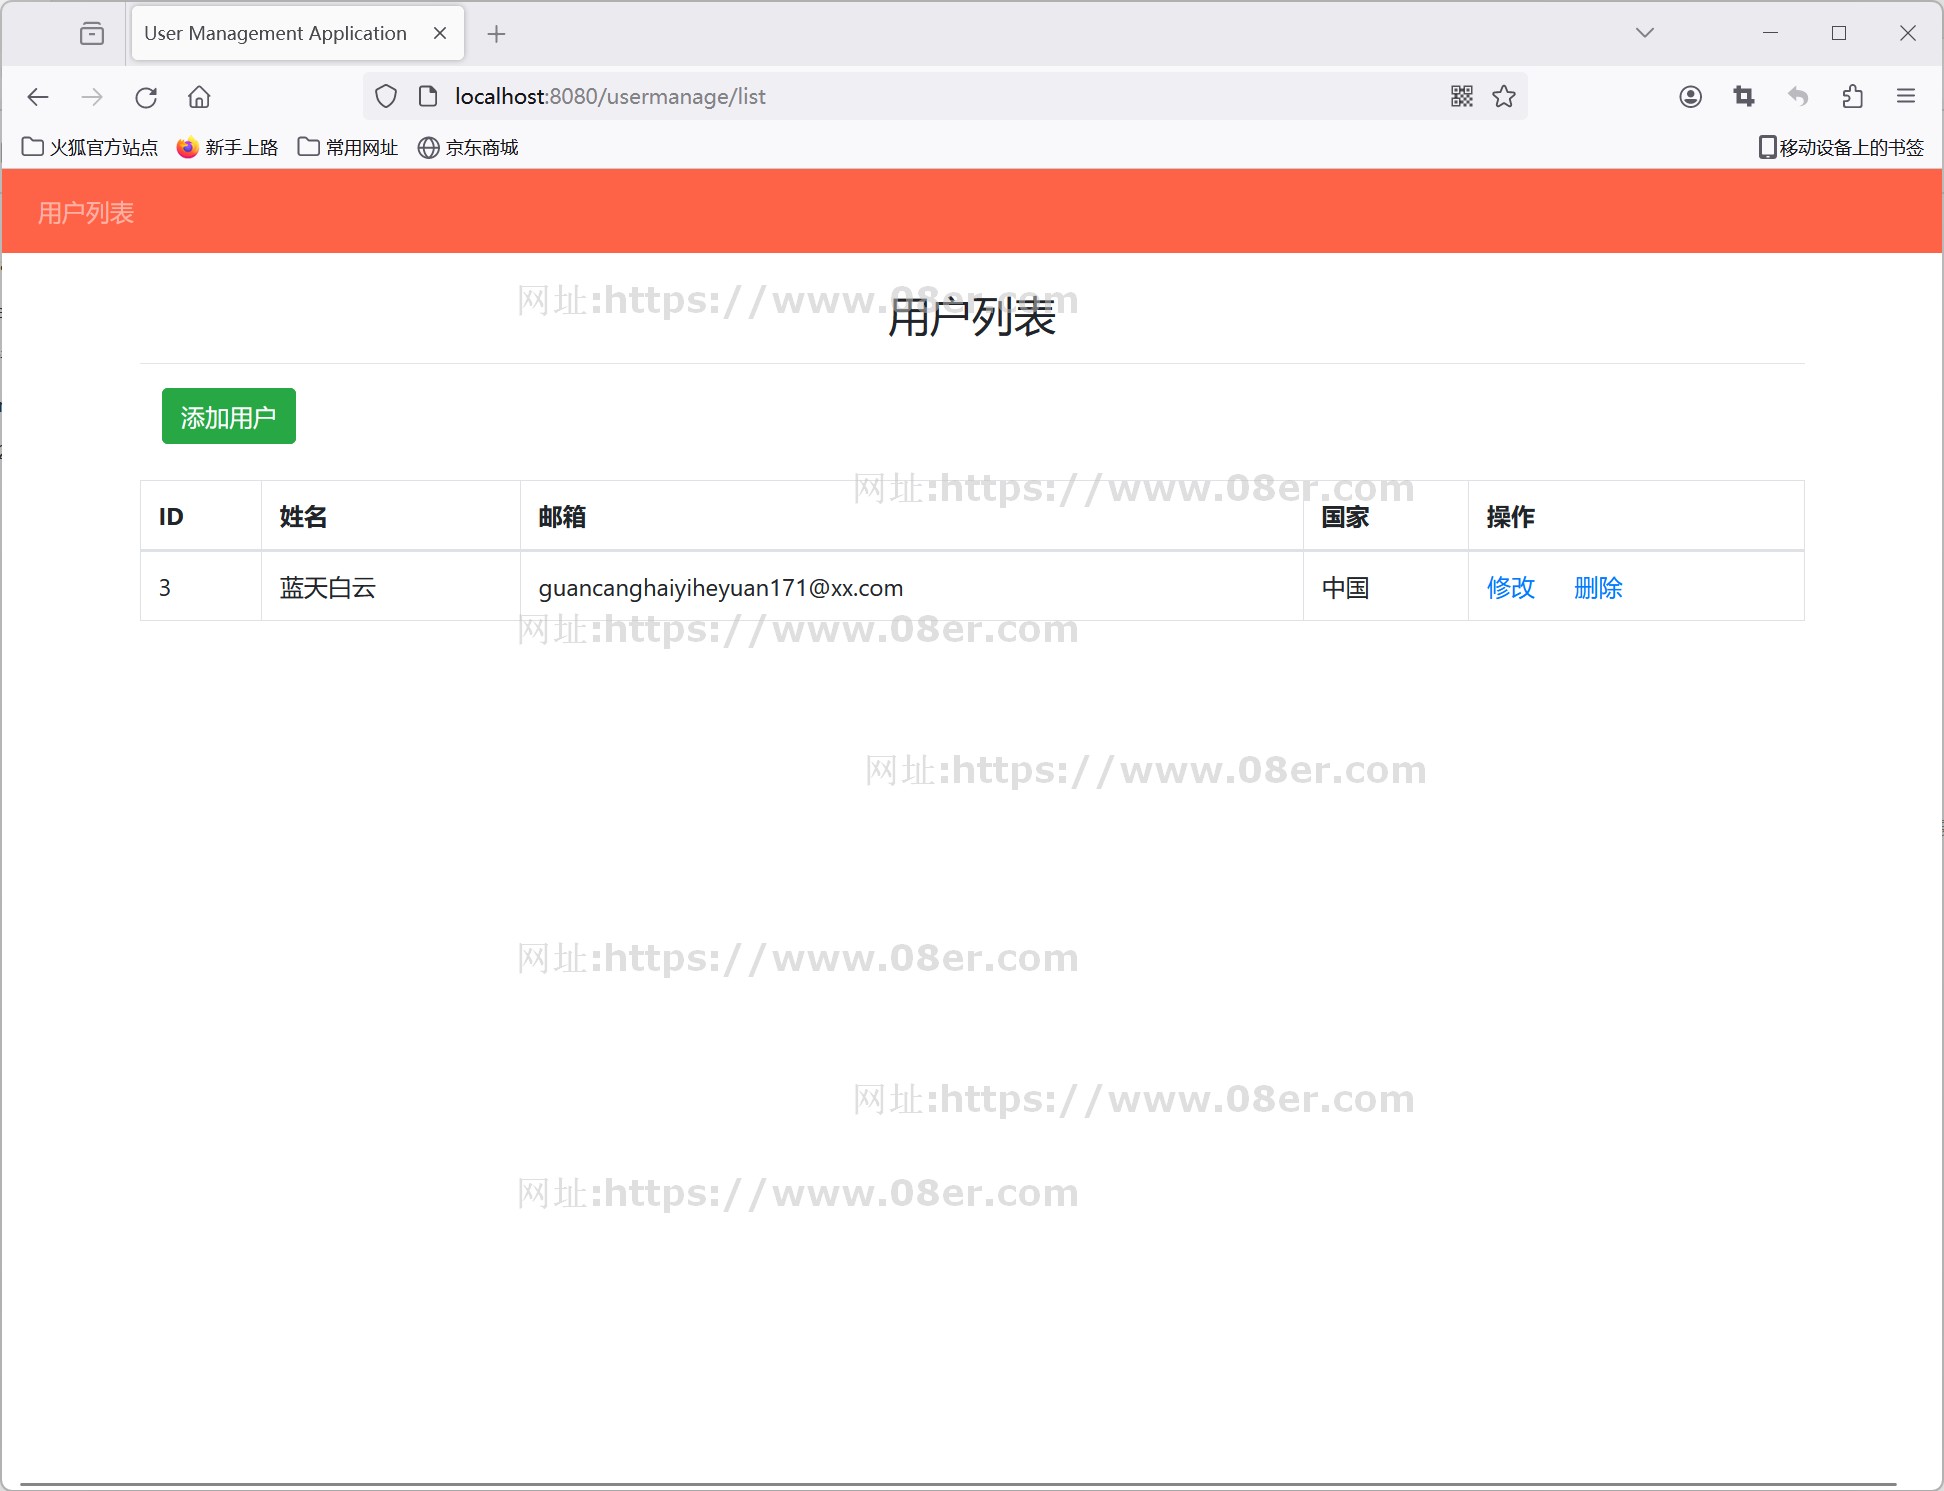The image size is (1944, 1491).
Task: Click the Firefox extensions icon
Action: pyautogui.click(x=1853, y=97)
